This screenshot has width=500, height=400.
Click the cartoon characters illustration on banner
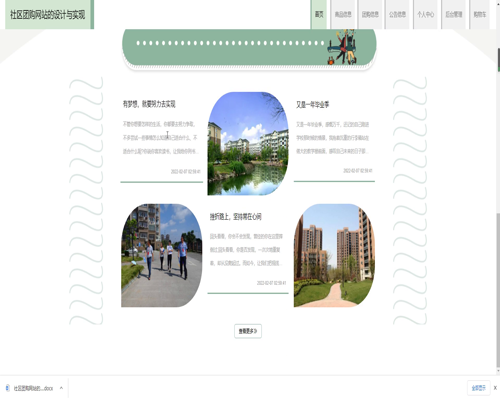[x=343, y=47]
